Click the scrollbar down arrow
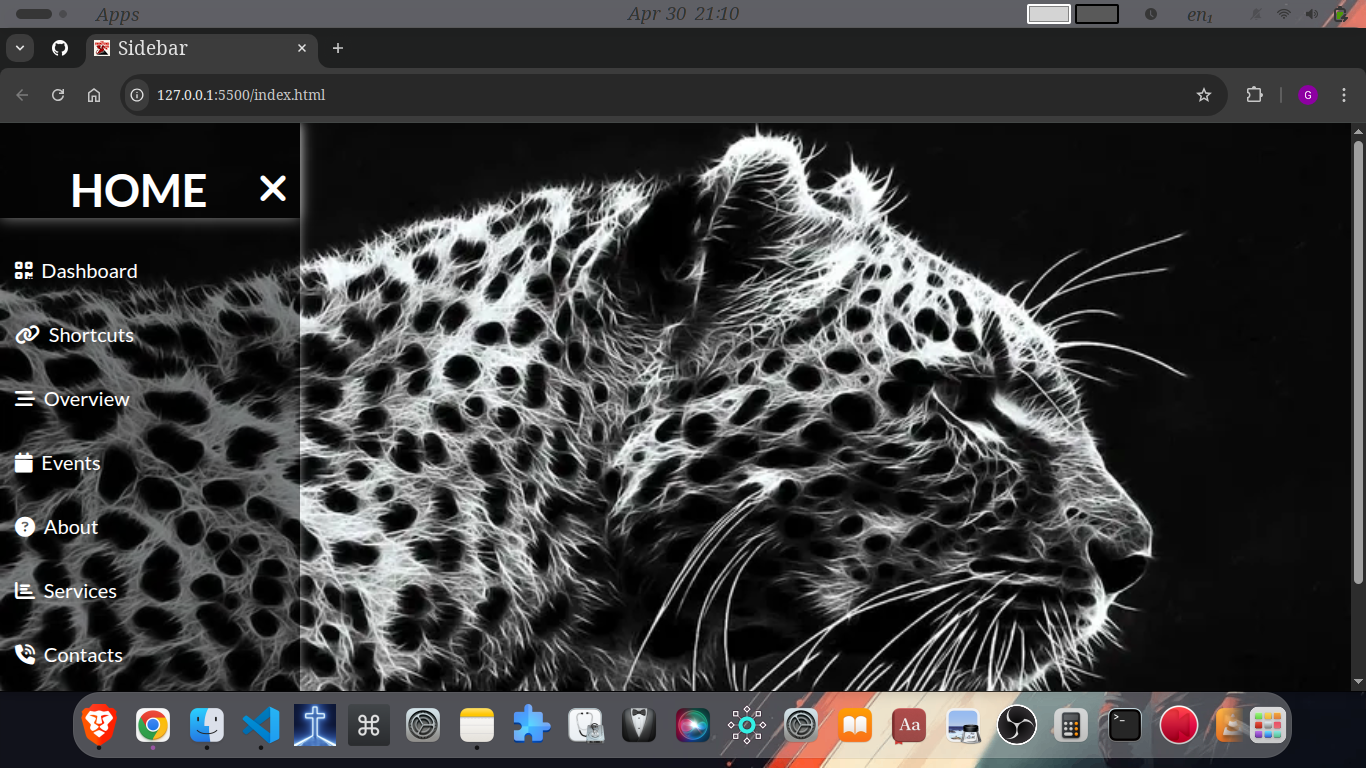Screen dimensions: 1366x768 1358,682
